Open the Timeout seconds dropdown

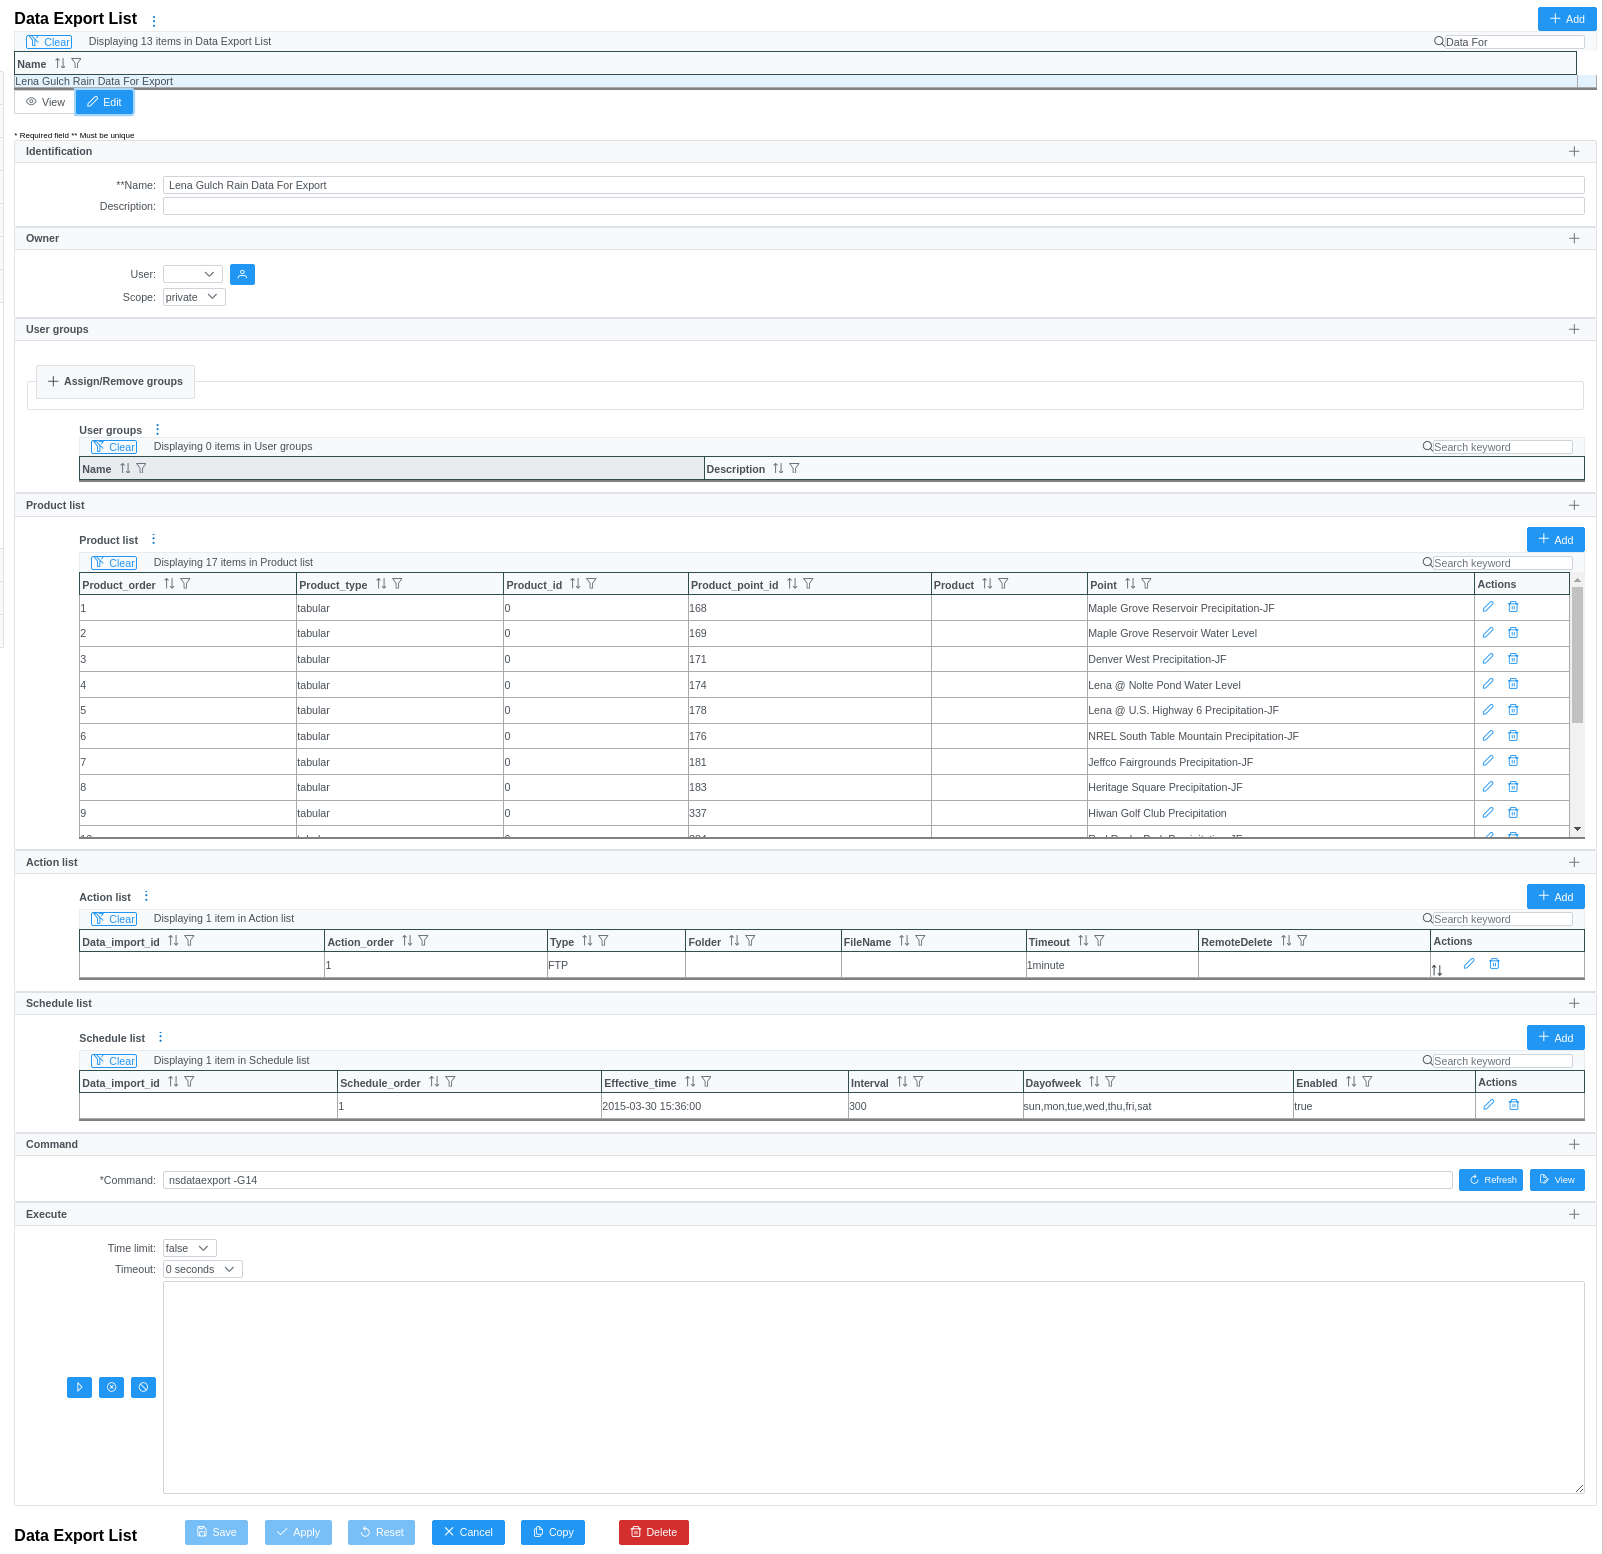coord(202,1269)
